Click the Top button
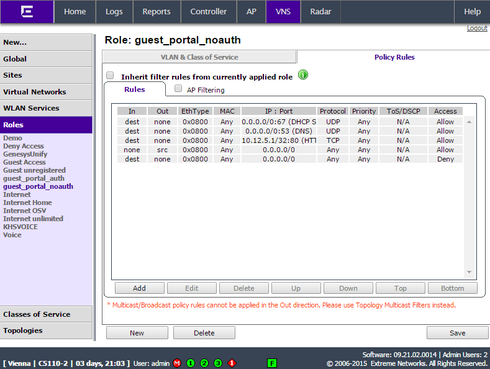 [400, 288]
